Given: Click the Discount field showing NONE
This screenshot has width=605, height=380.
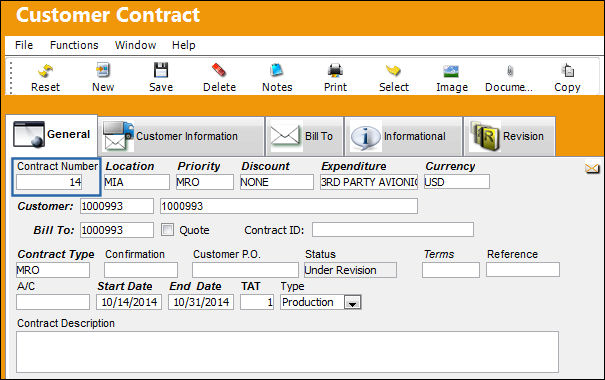Looking at the screenshot, I should [277, 182].
